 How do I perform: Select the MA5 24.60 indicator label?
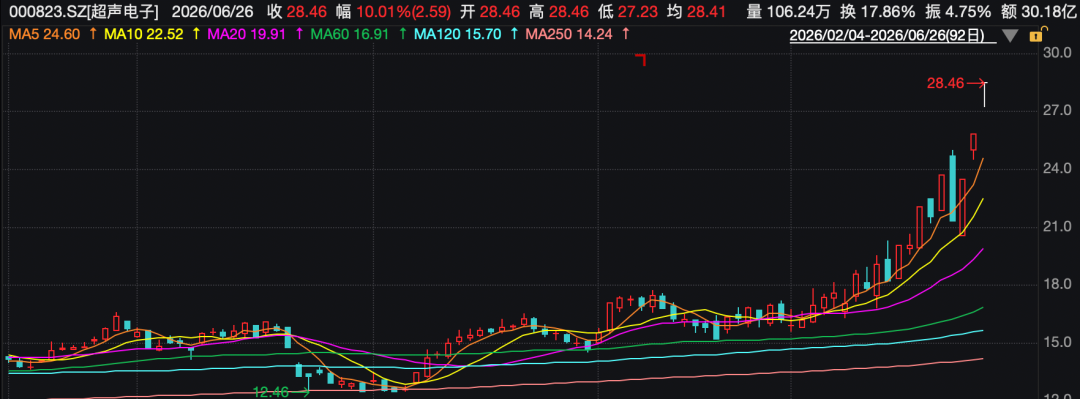(x=45, y=35)
